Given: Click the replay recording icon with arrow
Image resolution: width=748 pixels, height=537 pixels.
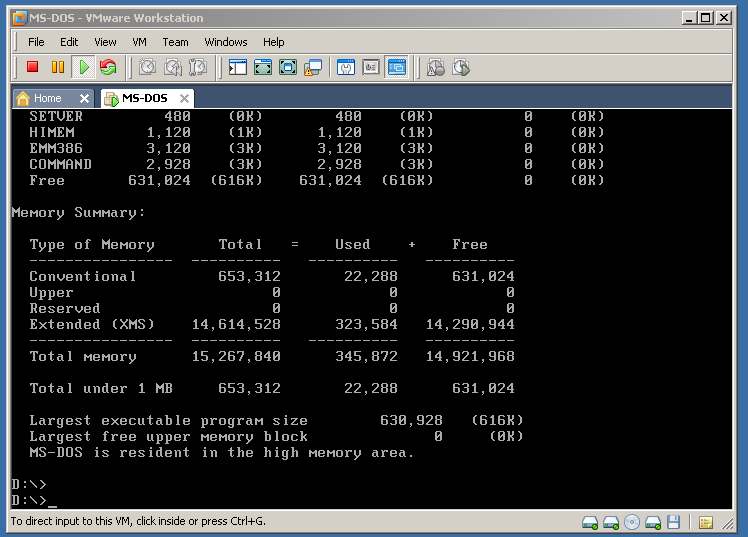Looking at the screenshot, I should [x=461, y=67].
